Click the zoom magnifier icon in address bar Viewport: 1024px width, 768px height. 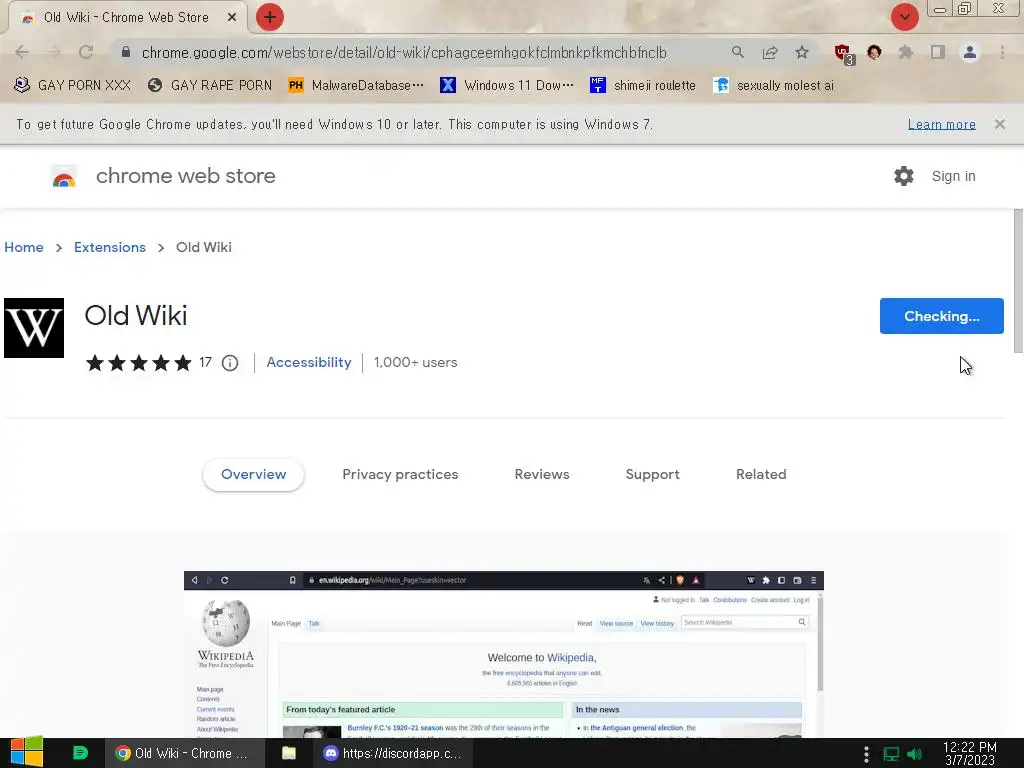[x=738, y=52]
